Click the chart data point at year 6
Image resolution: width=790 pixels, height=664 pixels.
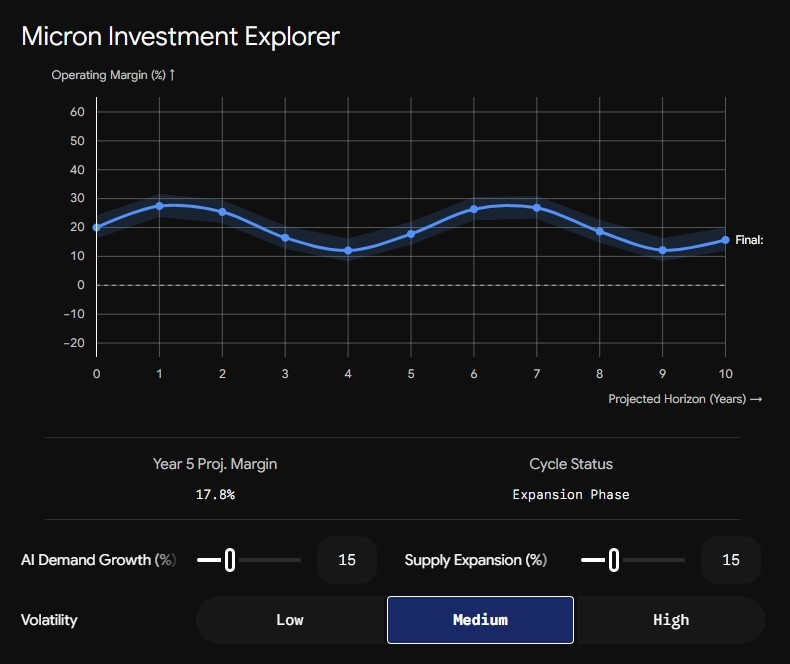pos(474,209)
